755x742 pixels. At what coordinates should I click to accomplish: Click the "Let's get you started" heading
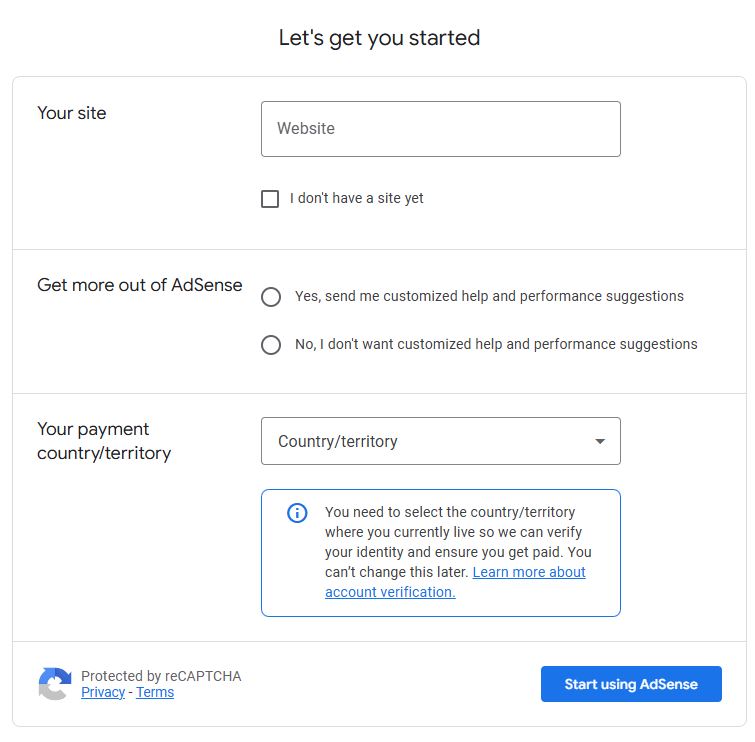pos(379,38)
